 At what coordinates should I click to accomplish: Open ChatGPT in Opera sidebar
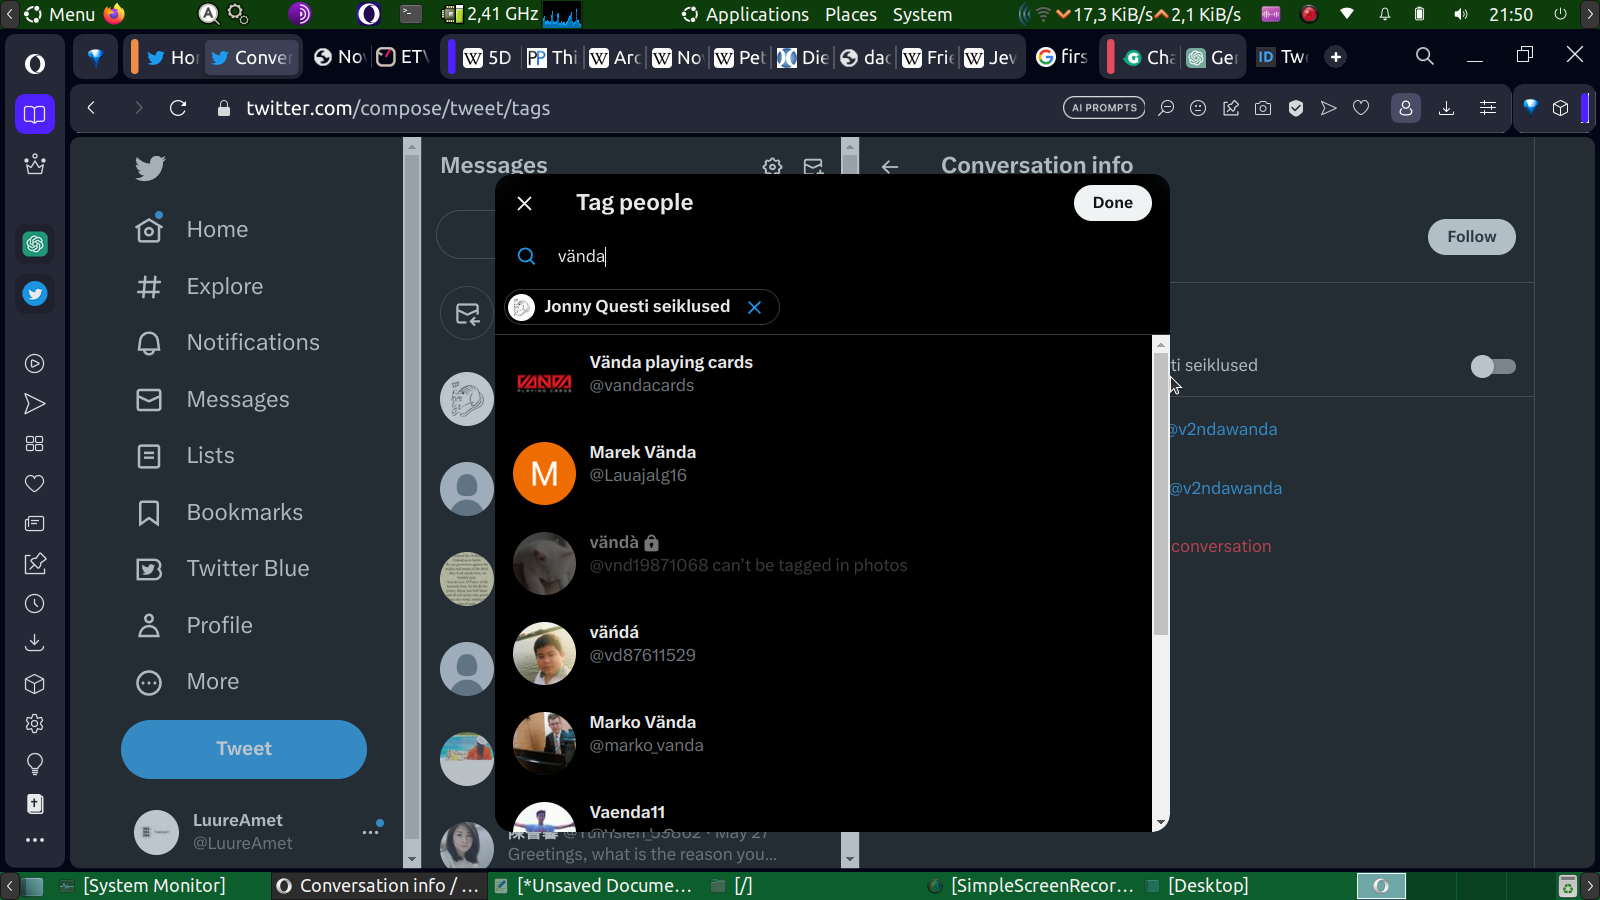click(35, 243)
